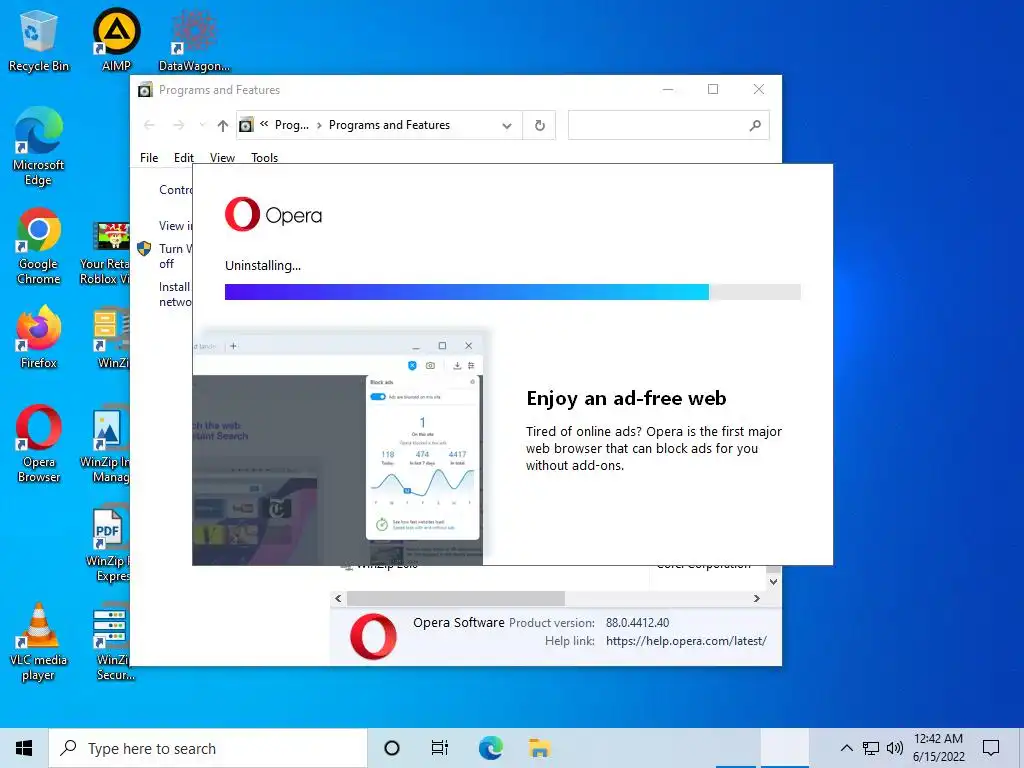Image resolution: width=1024 pixels, height=768 pixels.
Task: Open the recent locations dropdown arrow
Action: (202, 125)
